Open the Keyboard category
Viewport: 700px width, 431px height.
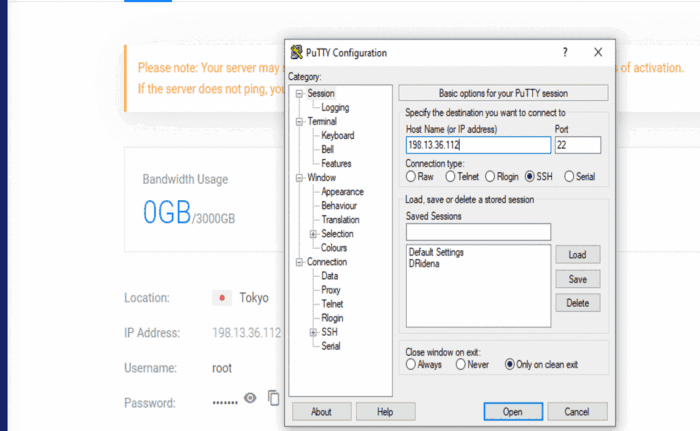338,135
